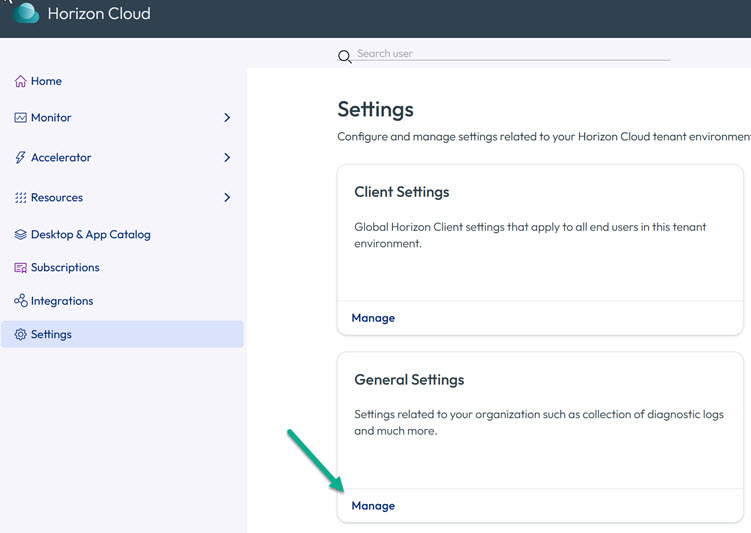Expand the Accelerator menu chevron

227,158
